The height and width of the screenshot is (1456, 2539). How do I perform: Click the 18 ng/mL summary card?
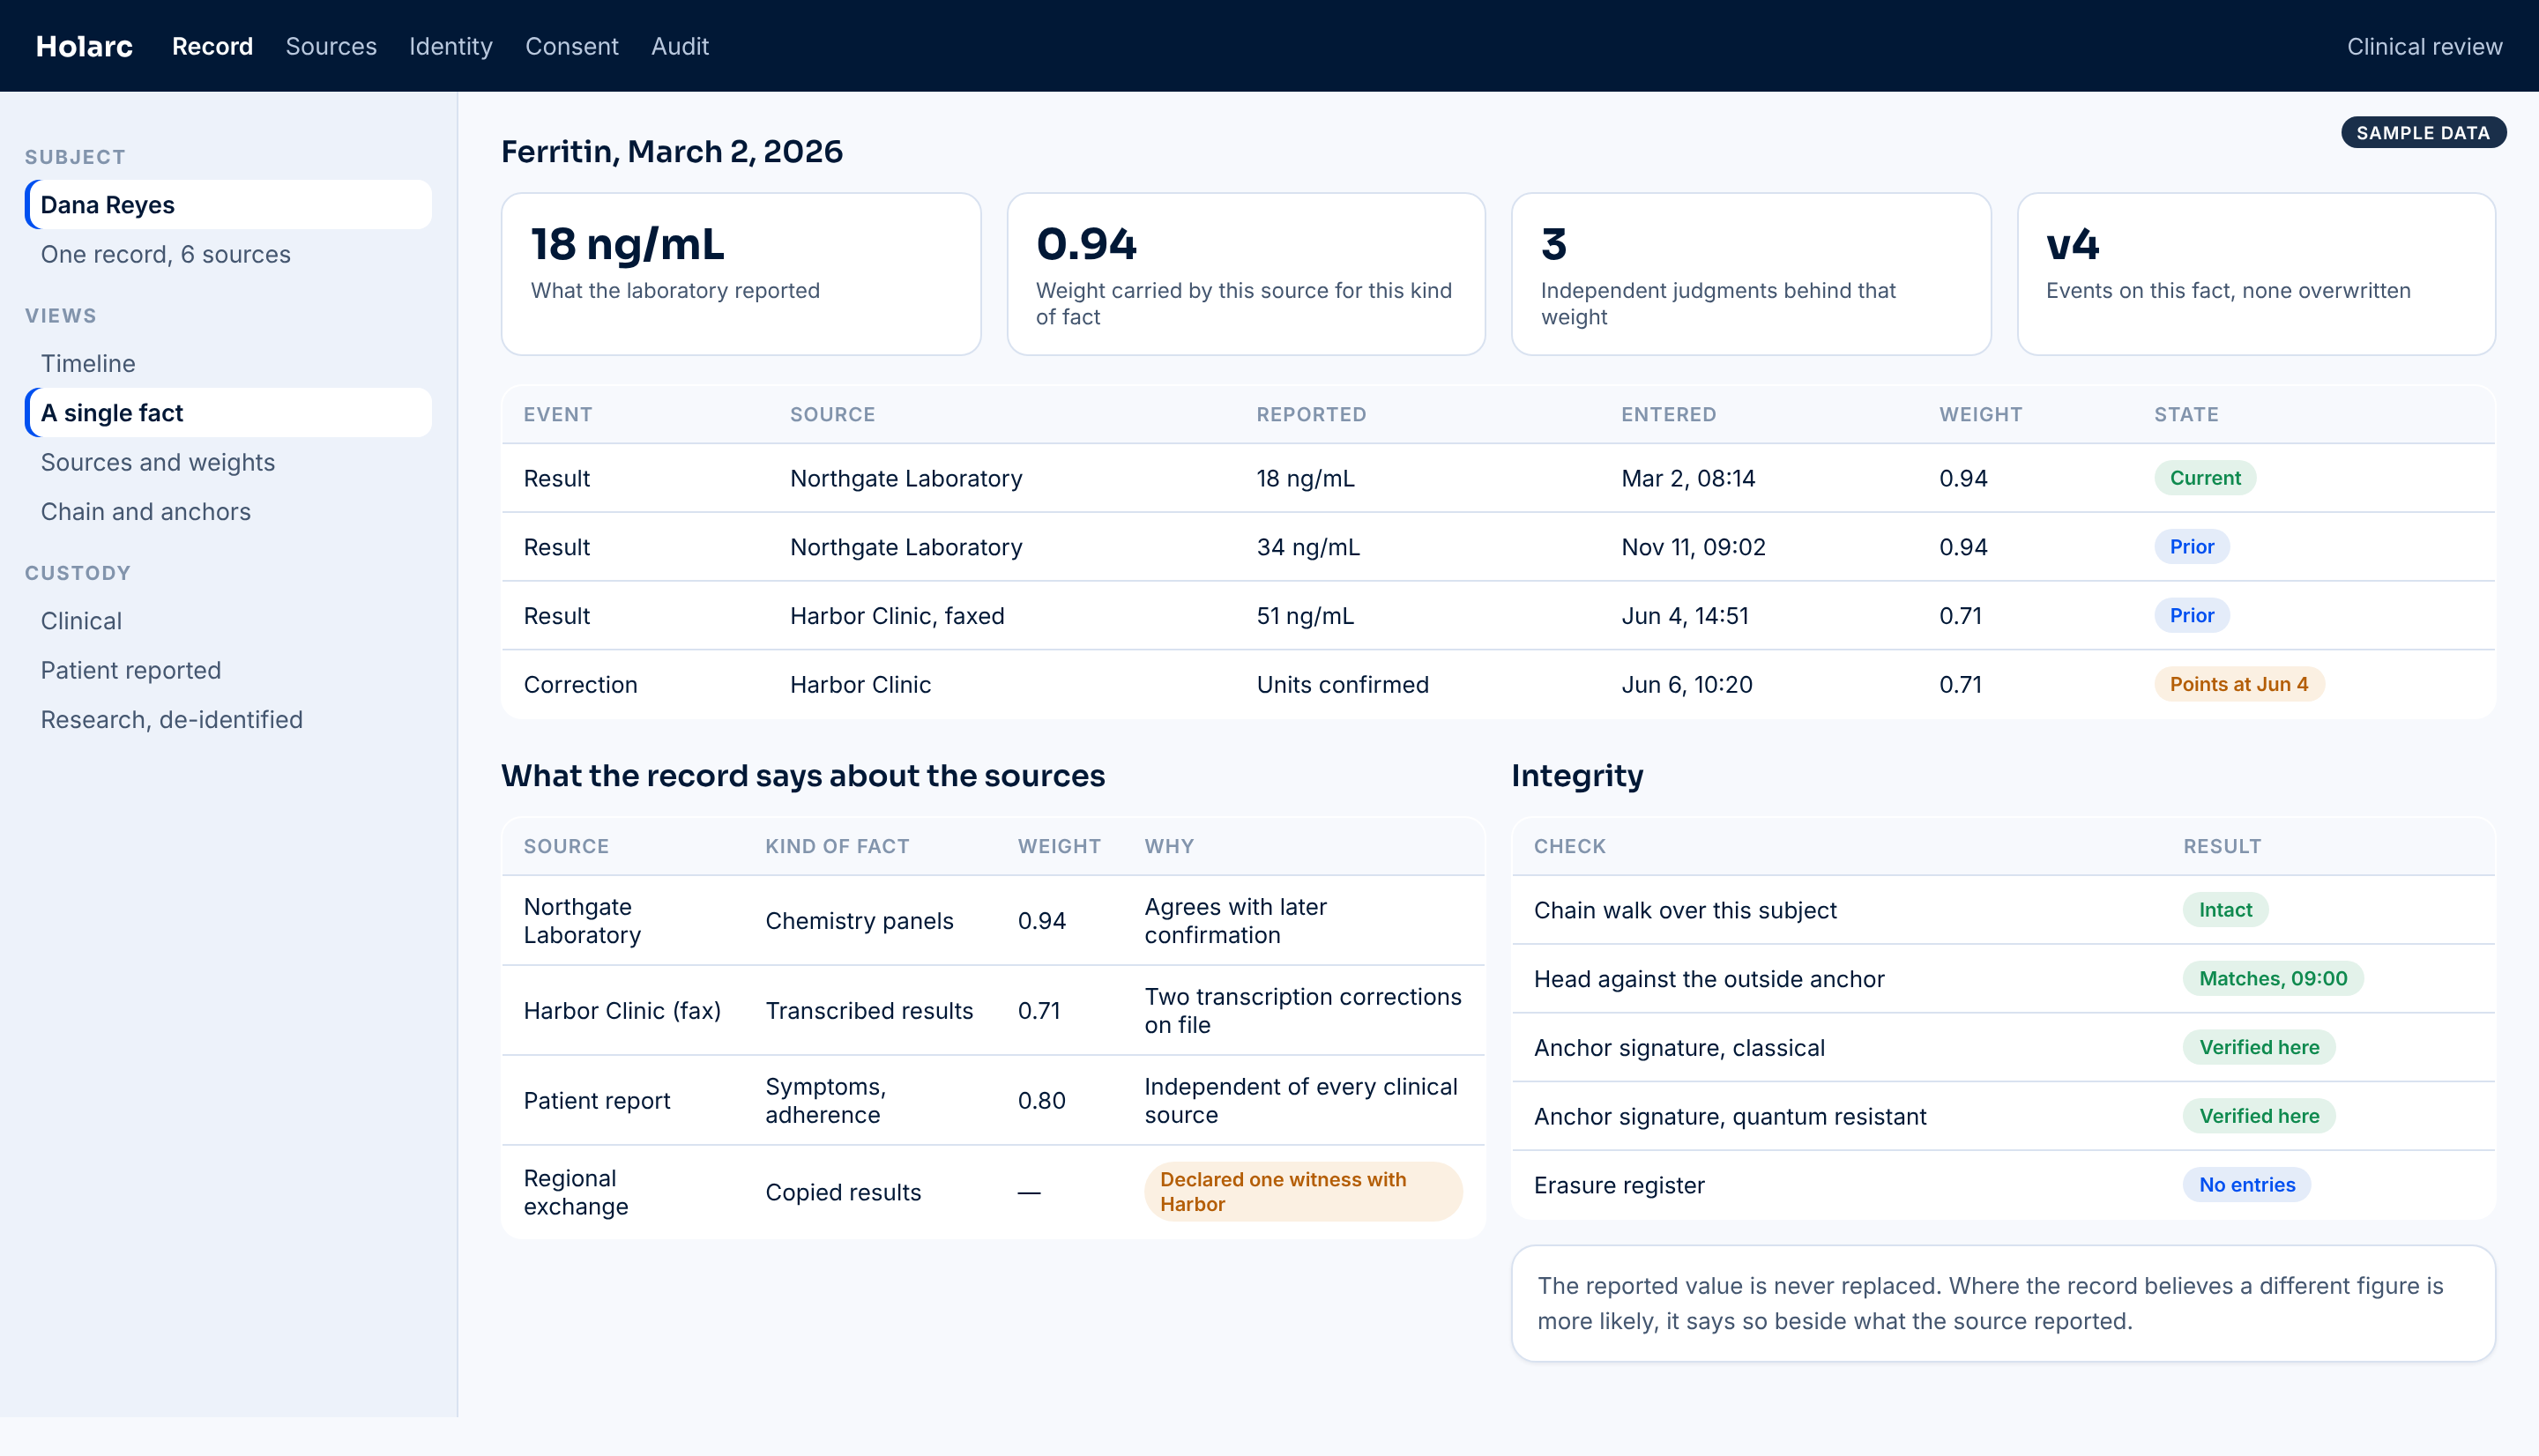[x=741, y=274]
